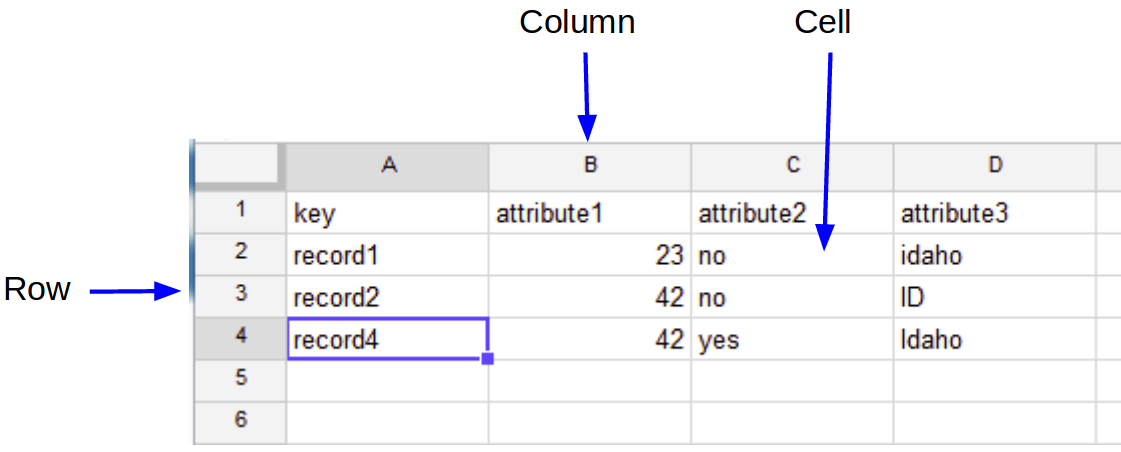Select column C header

(x=792, y=166)
